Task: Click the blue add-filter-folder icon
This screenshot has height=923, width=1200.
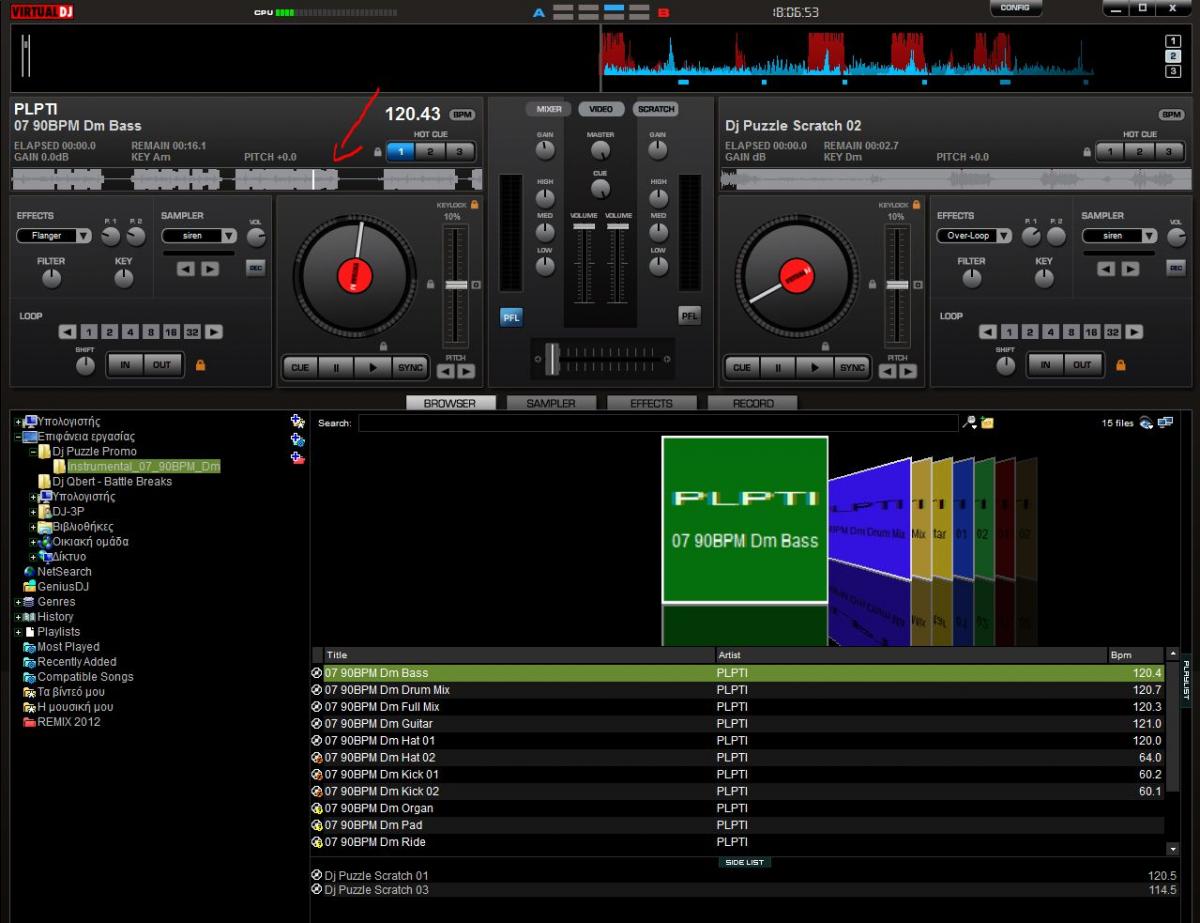Action: click(x=297, y=439)
